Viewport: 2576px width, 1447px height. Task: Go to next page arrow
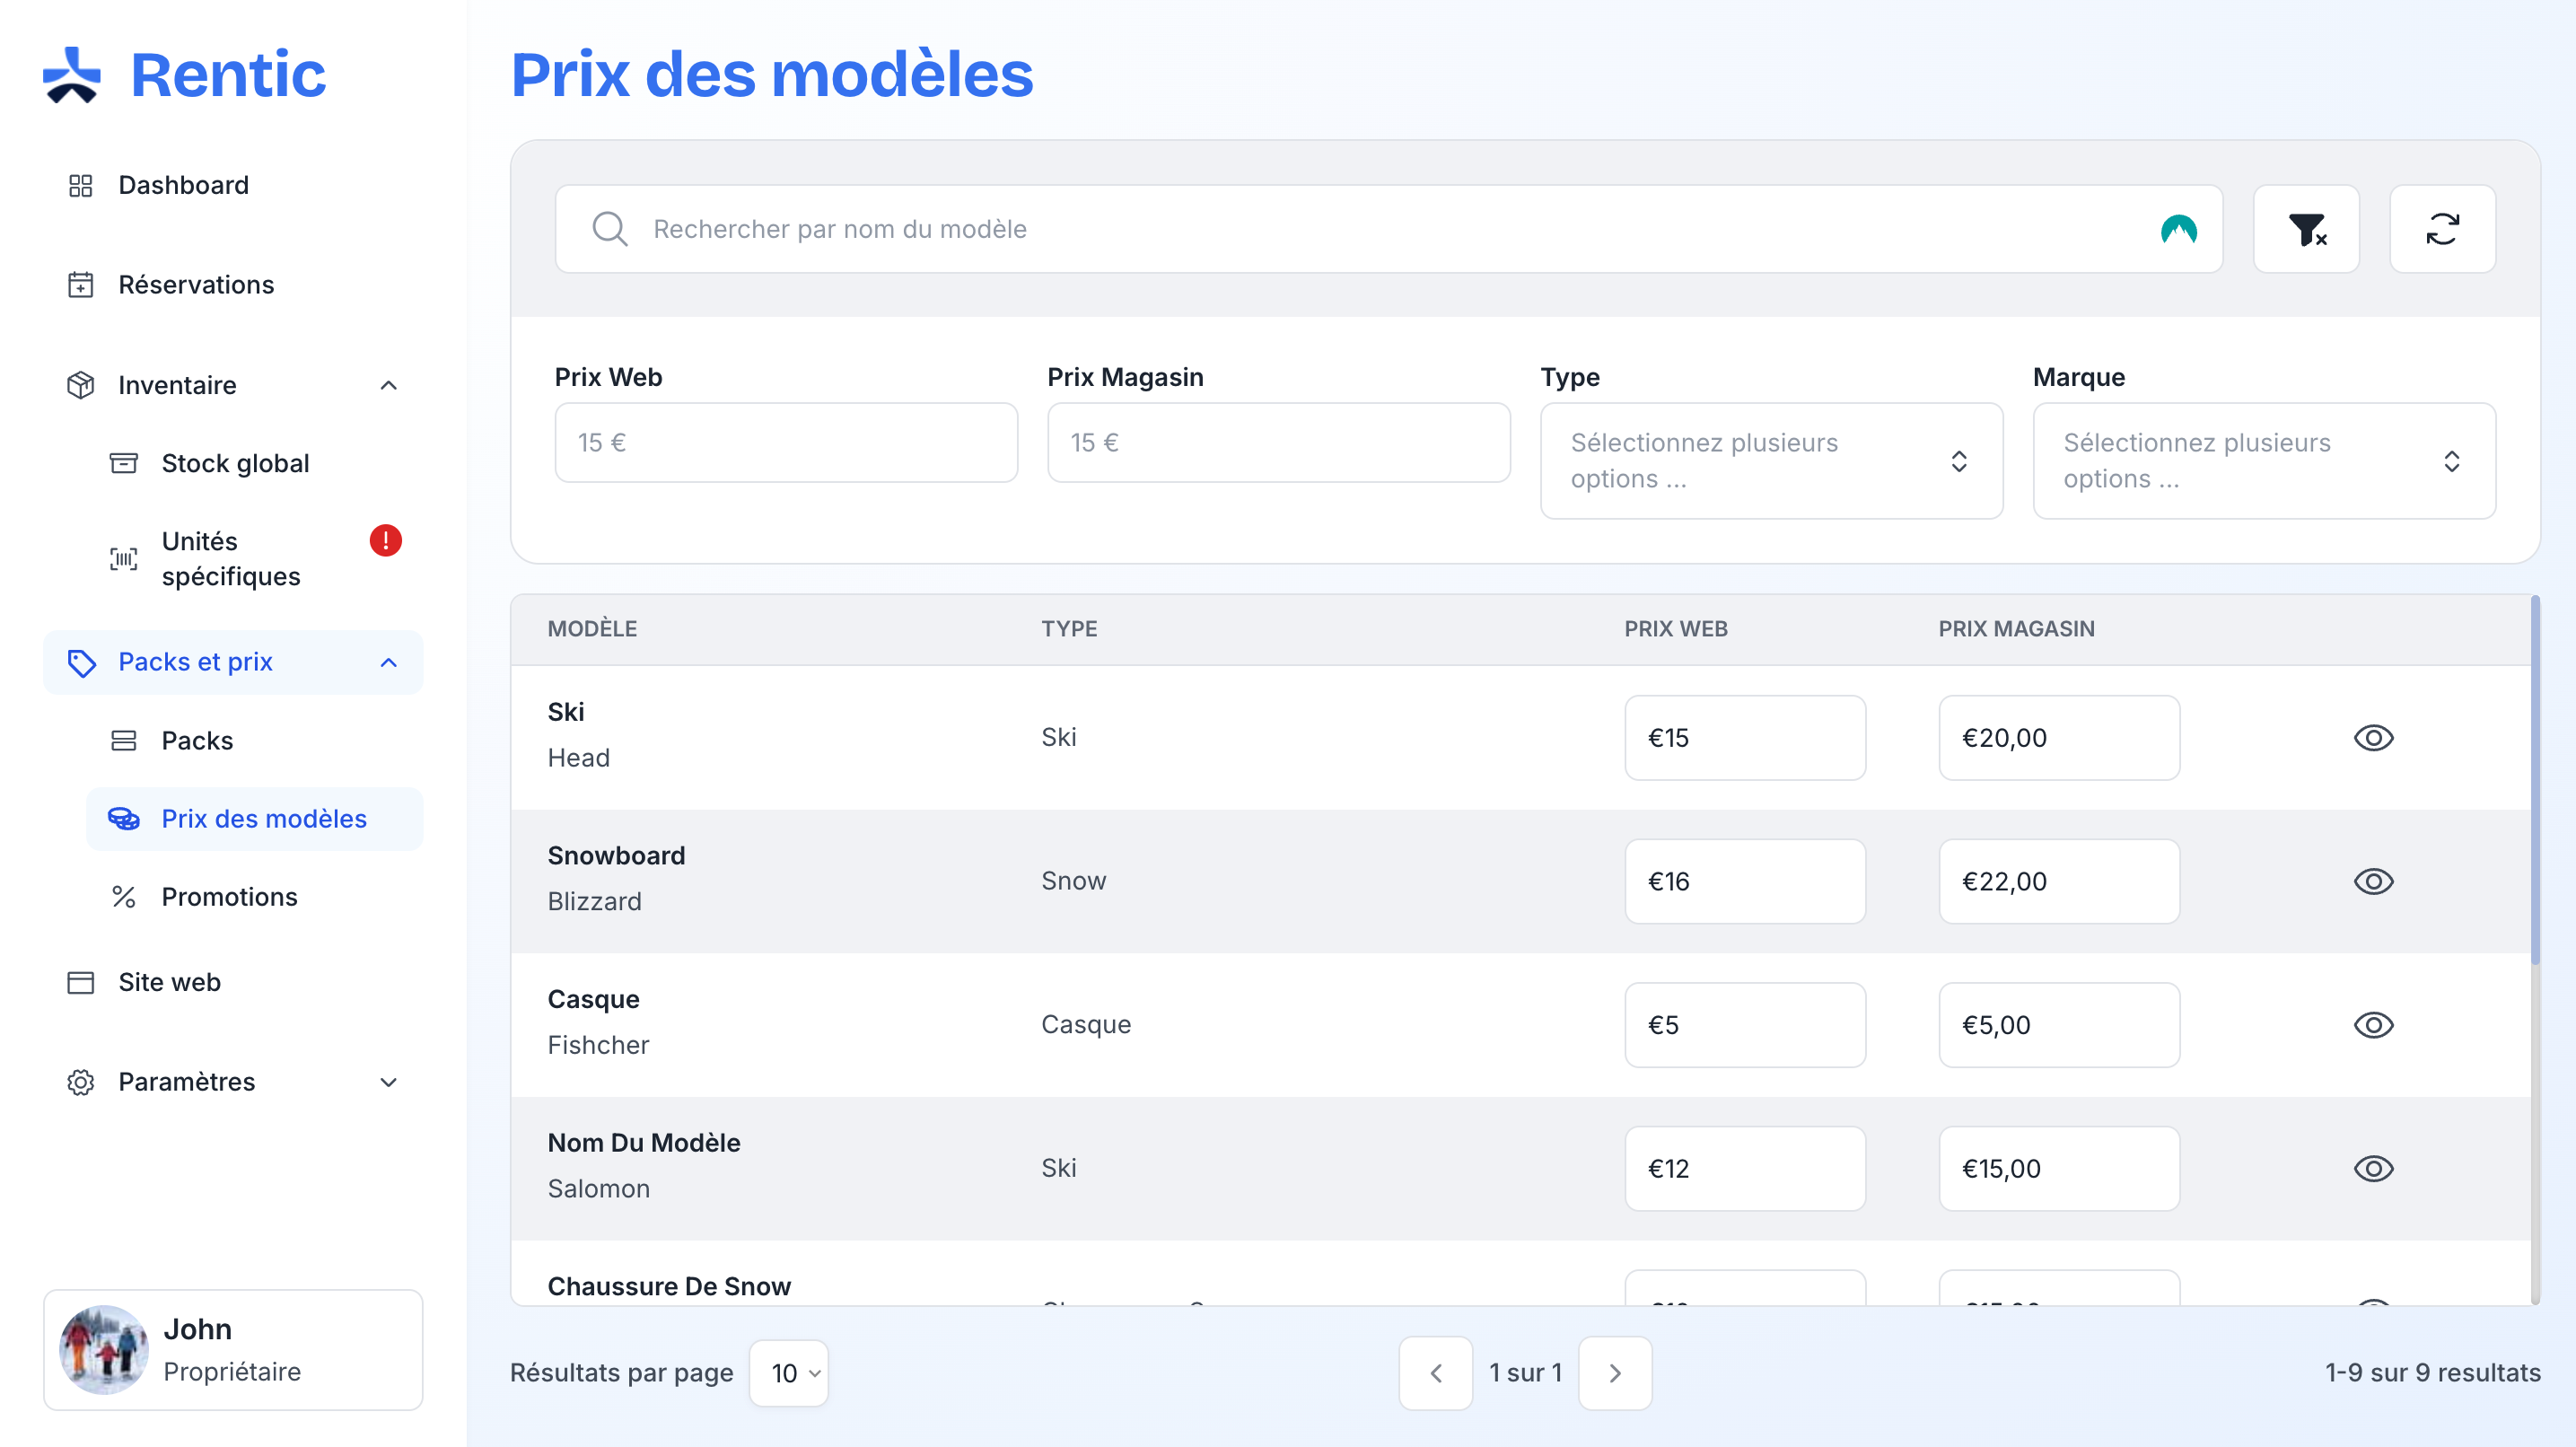point(1615,1373)
